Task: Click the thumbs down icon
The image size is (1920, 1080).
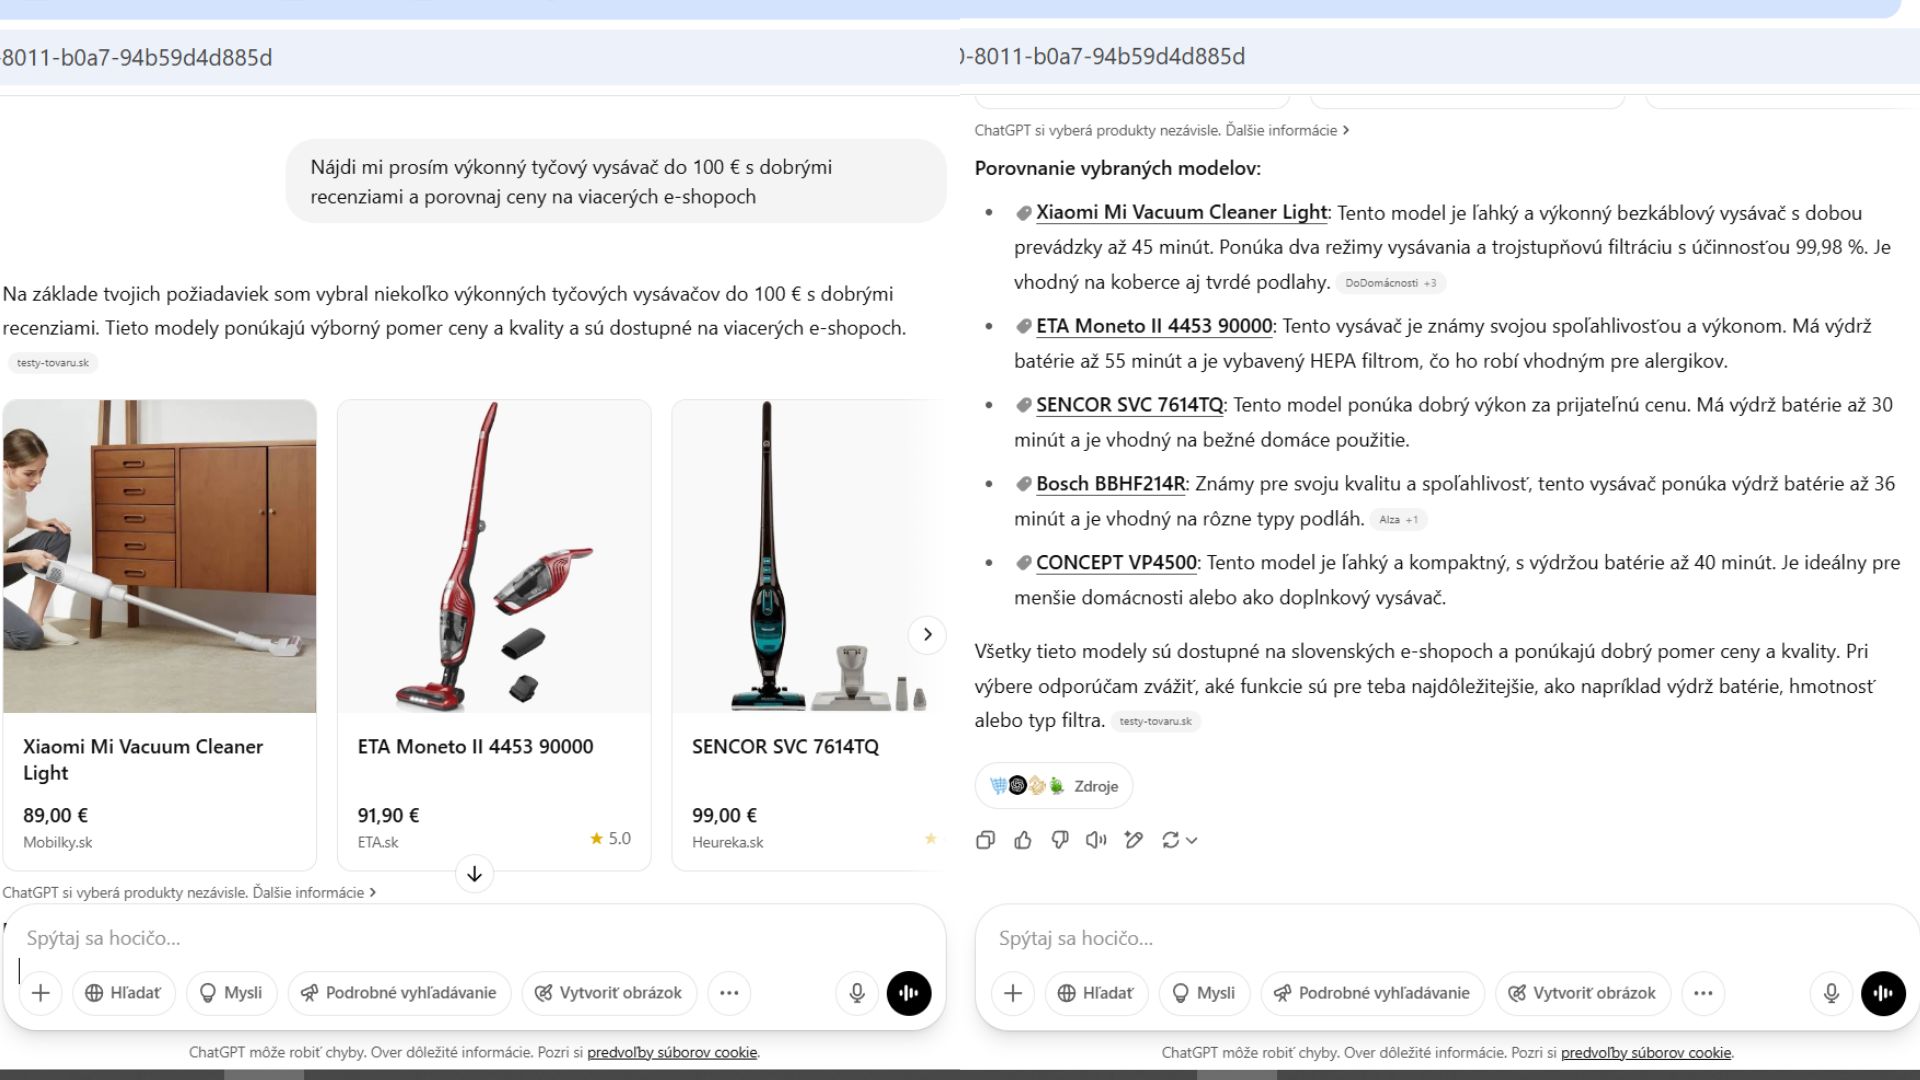Action: 1060,840
